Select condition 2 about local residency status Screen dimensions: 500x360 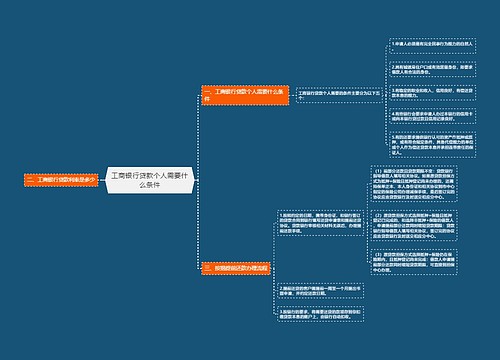click(x=432, y=69)
